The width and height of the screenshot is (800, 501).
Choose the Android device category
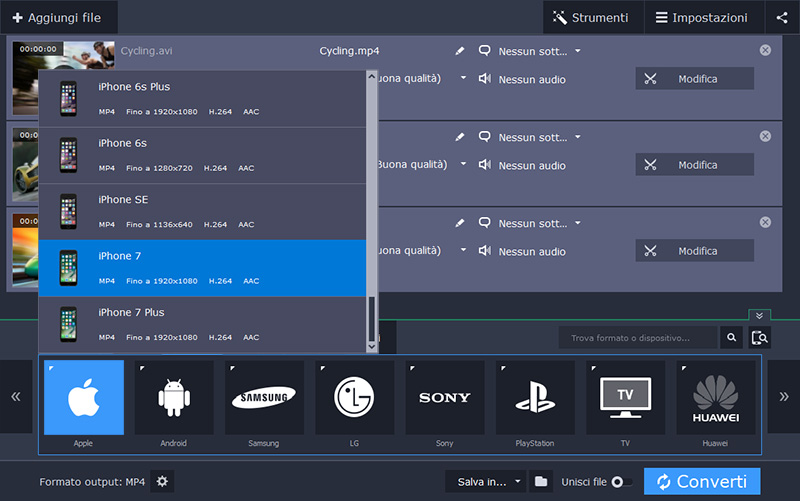pyautogui.click(x=174, y=398)
